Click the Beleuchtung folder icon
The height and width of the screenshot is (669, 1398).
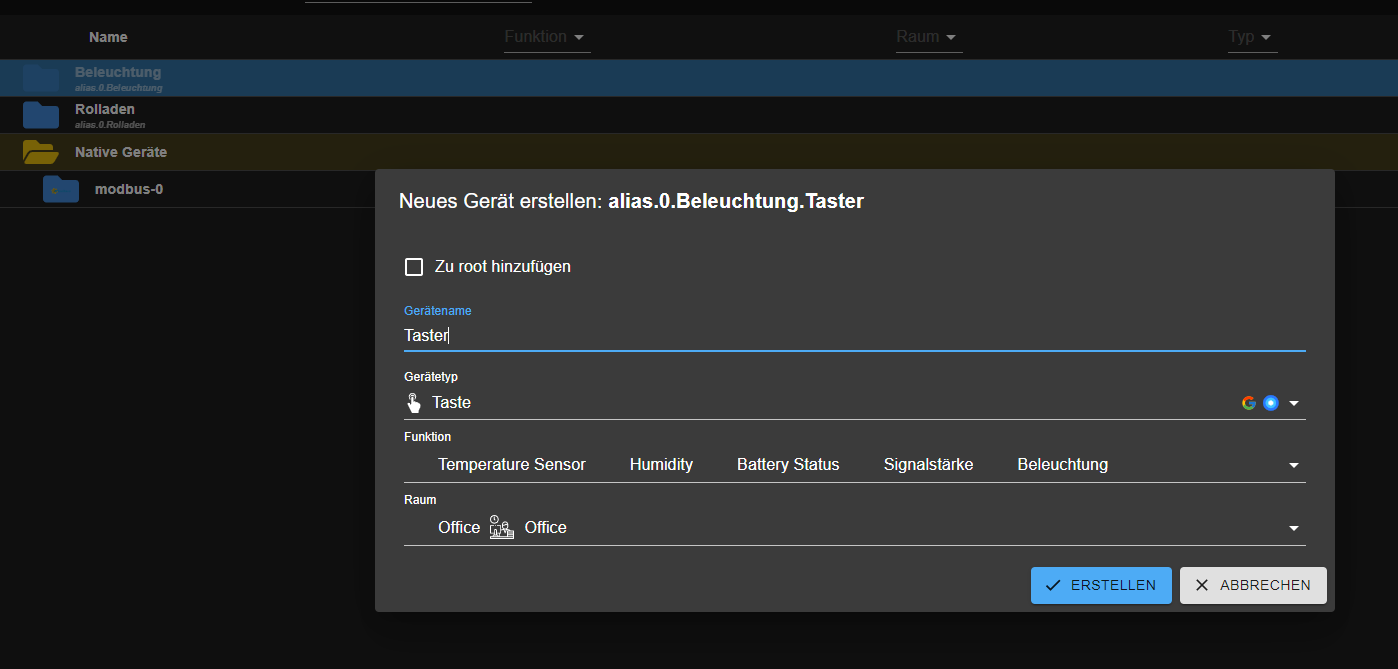pyautogui.click(x=41, y=79)
